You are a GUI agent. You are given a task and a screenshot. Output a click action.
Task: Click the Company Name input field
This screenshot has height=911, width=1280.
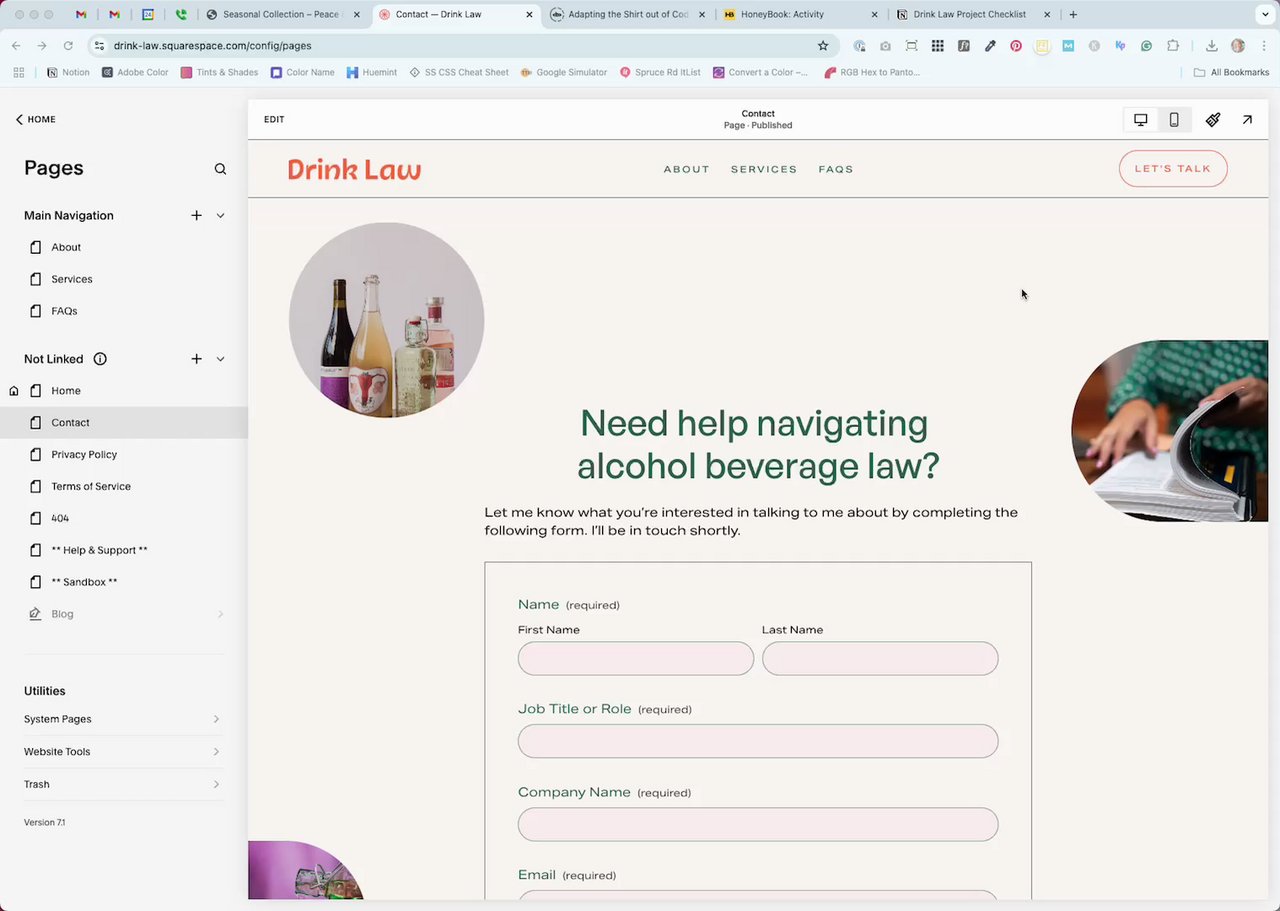(758, 825)
